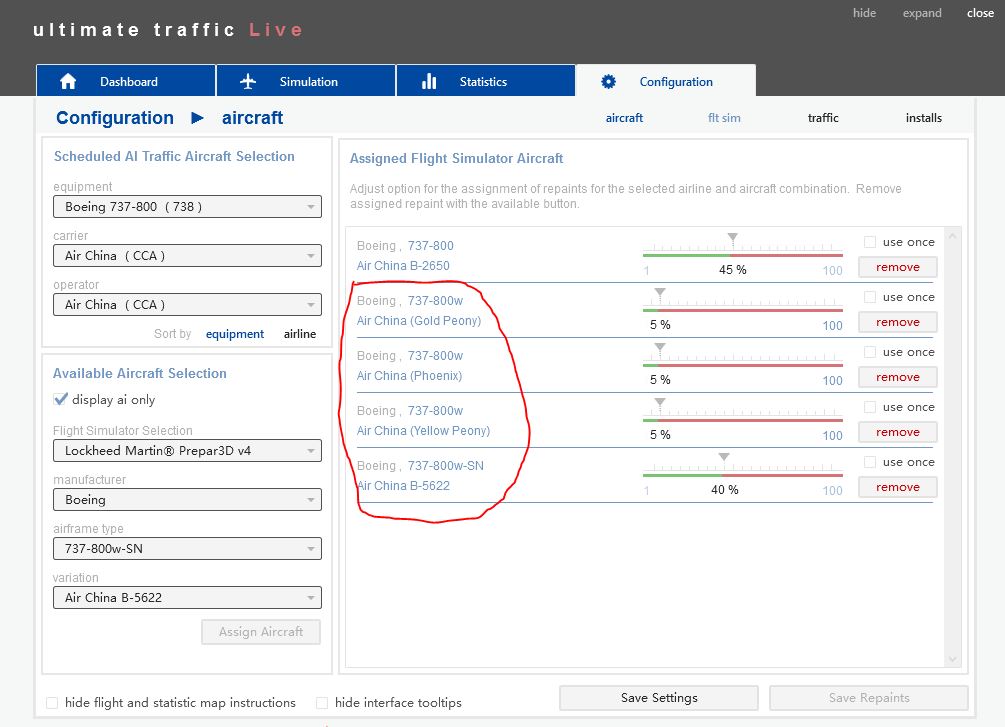Open the carrier dropdown showing Air China
This screenshot has height=727, width=1005.
(187, 256)
